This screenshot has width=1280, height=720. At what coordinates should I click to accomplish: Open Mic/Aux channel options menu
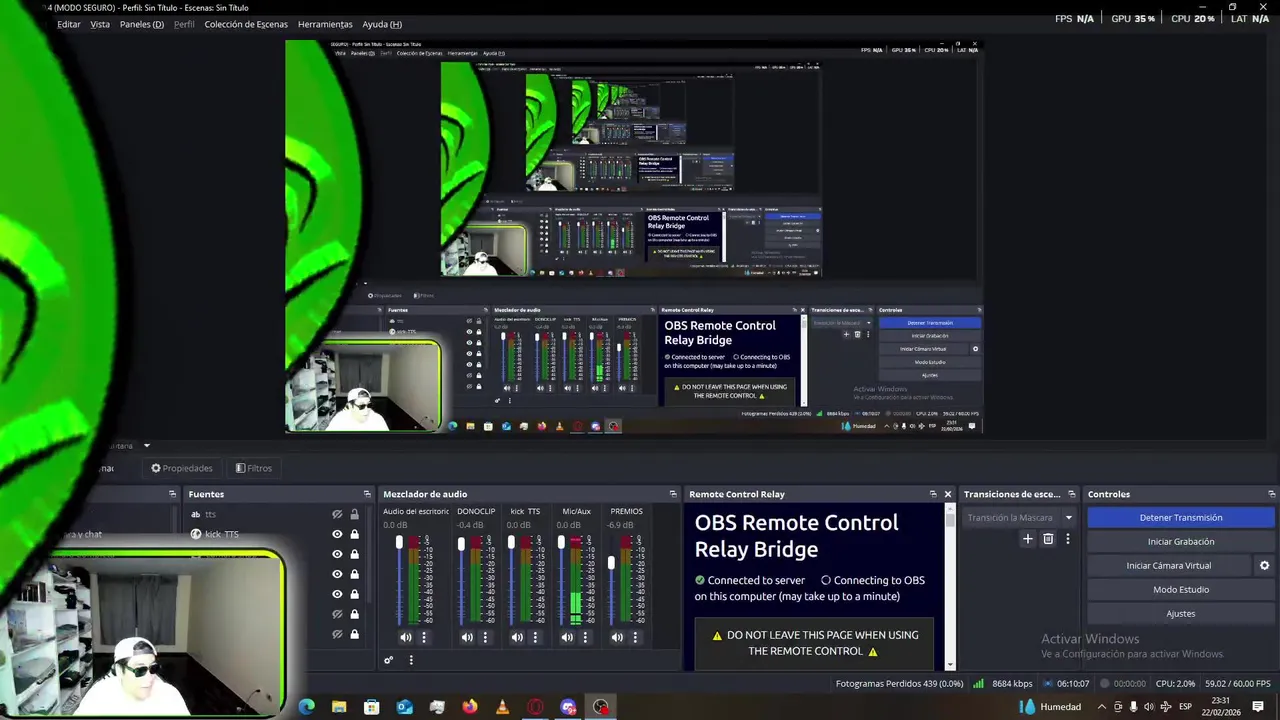click(x=585, y=637)
